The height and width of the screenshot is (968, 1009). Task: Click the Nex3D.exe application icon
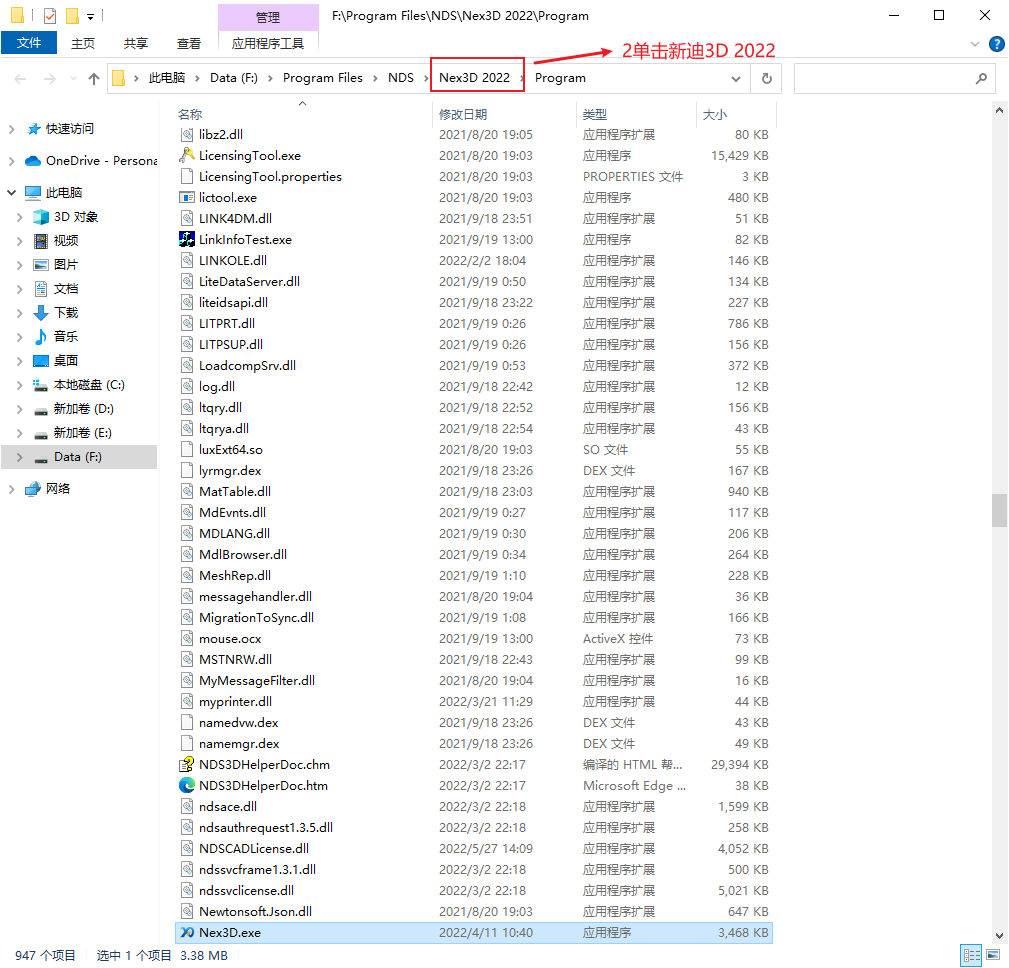click(187, 933)
